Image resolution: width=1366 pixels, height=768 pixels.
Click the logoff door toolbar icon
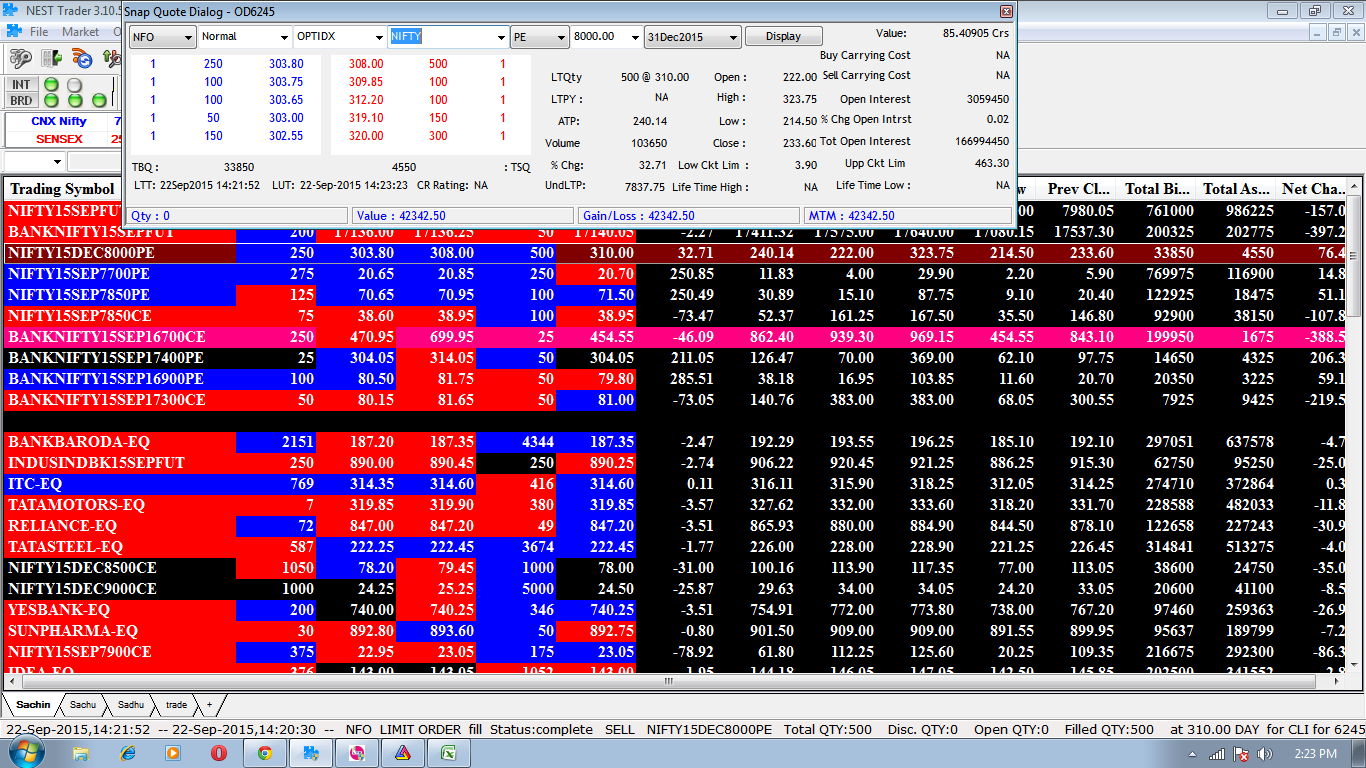tap(51, 58)
